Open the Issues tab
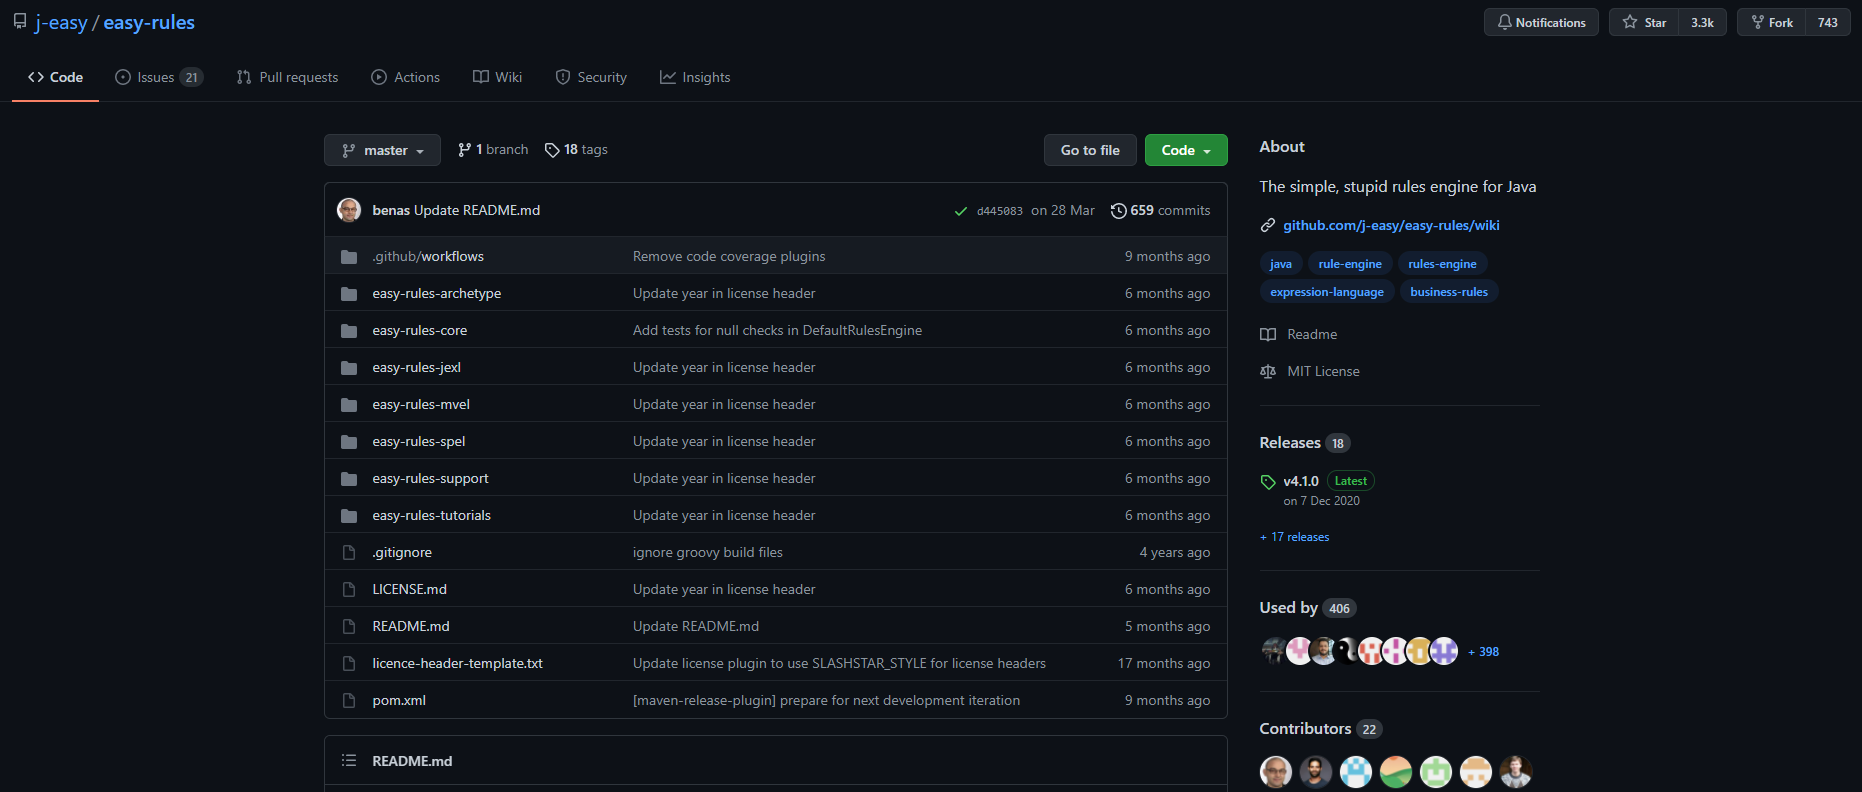Viewport: 1862px width, 792px height. (159, 77)
